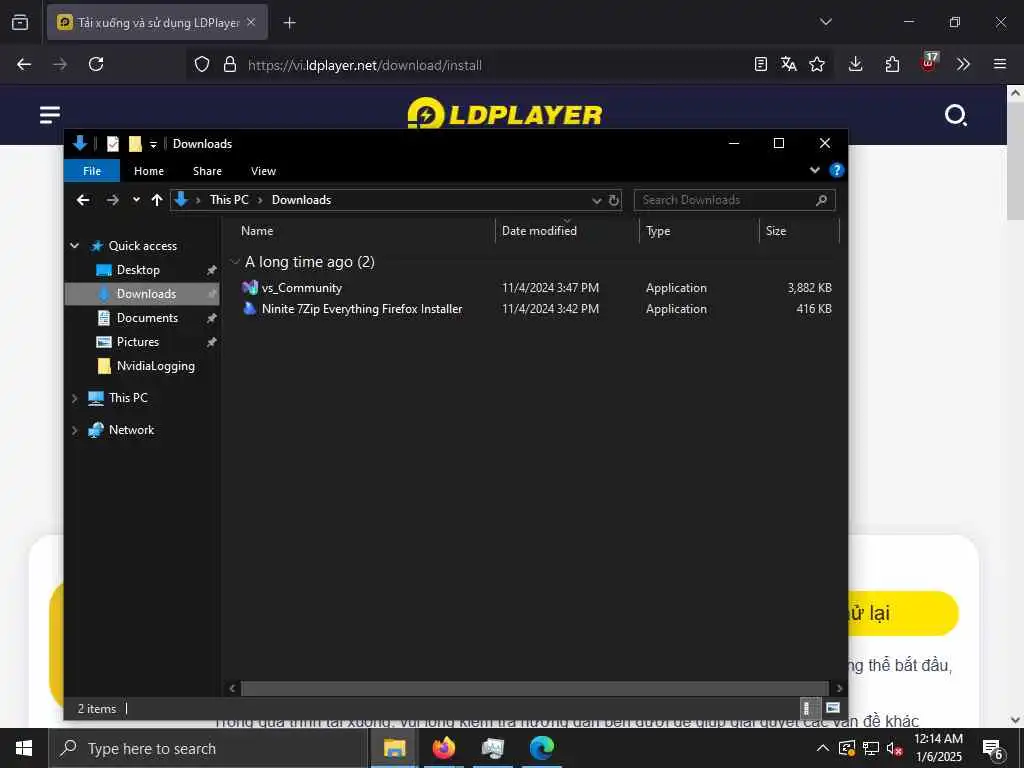Expand Network tree node
Viewport: 1024px width, 768px height.
pyautogui.click(x=74, y=430)
